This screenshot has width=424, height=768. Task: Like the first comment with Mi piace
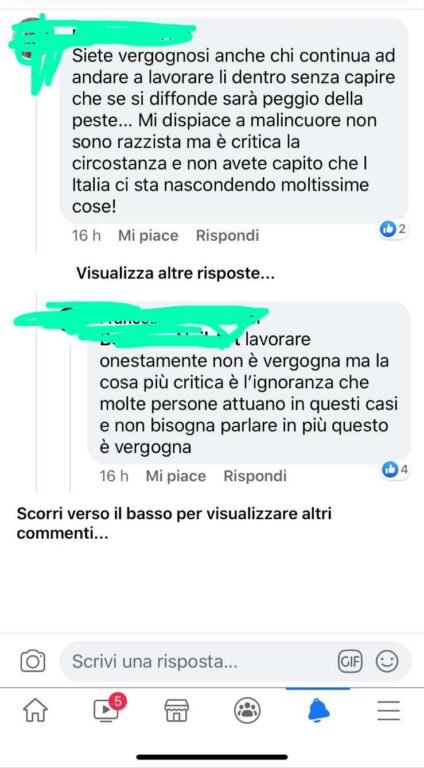pos(148,236)
